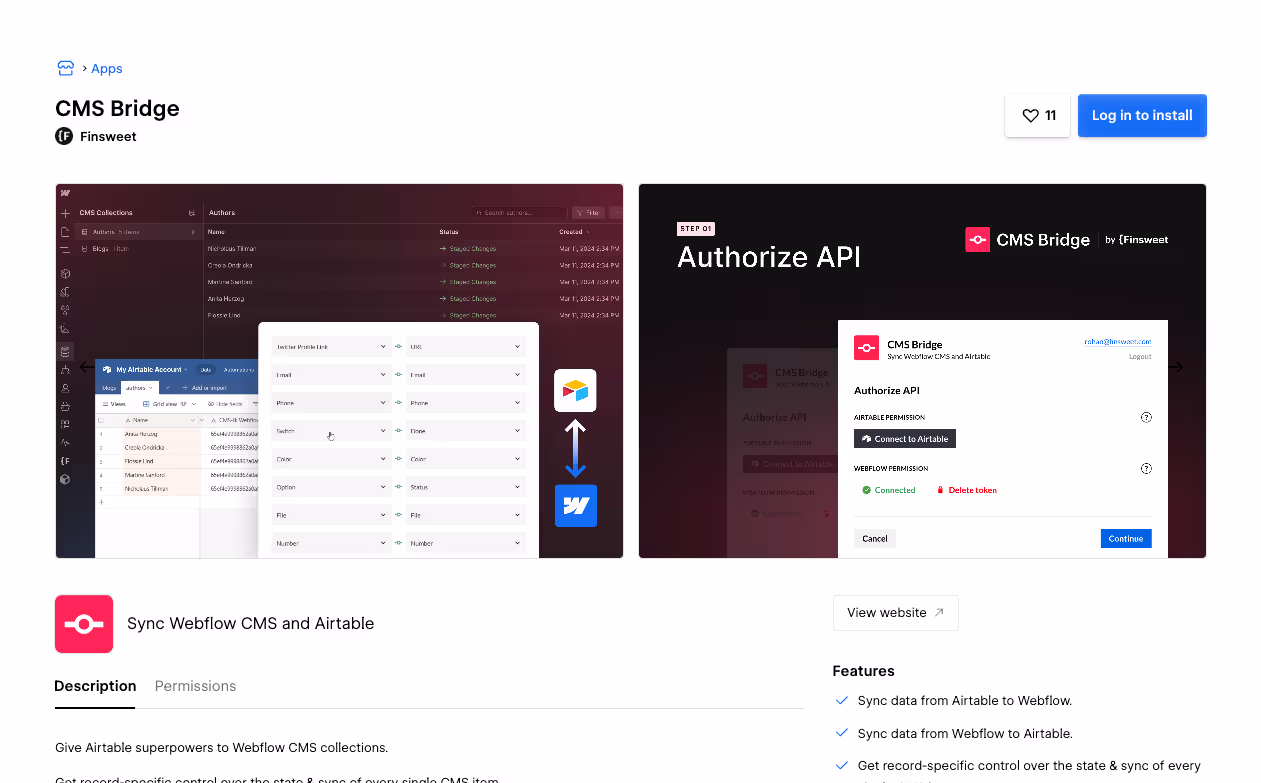Click the Finsweet logo icon under the title
This screenshot has height=783, width=1261.
coord(64,136)
